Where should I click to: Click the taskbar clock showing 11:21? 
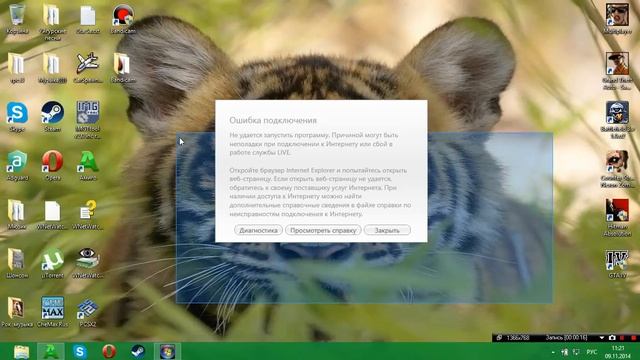coord(618,352)
